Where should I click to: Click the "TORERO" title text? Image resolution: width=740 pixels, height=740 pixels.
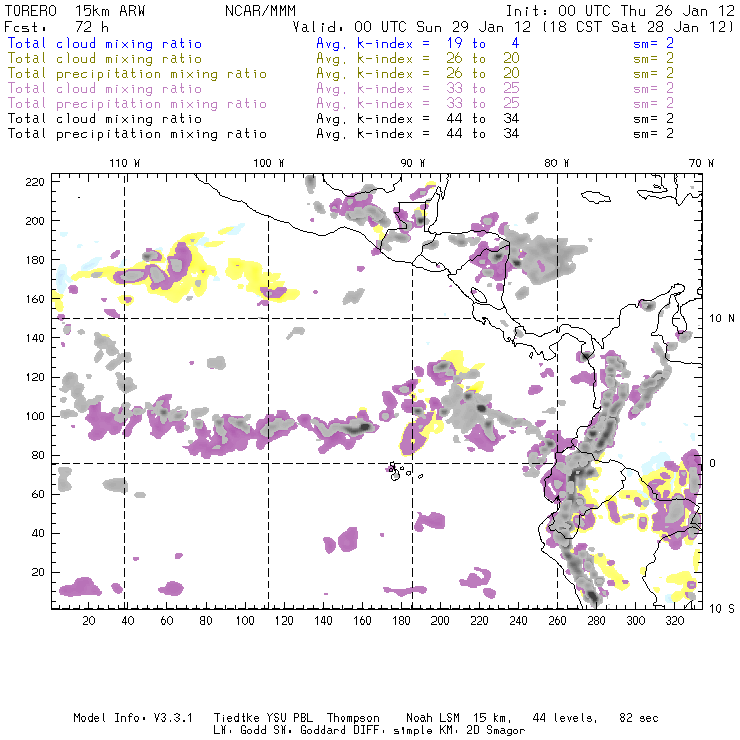click(31, 11)
